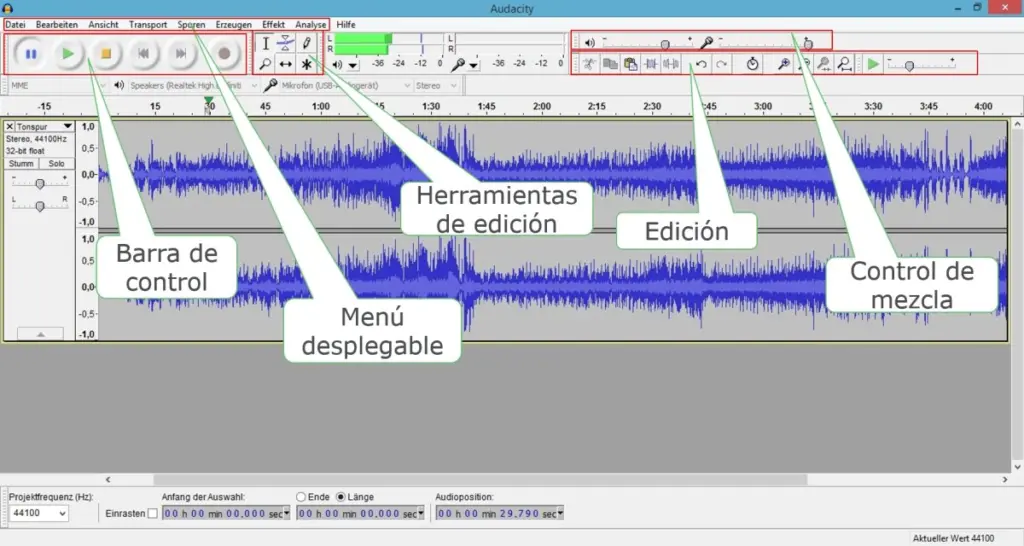Collapse track with bottom arrow button

coord(40,334)
